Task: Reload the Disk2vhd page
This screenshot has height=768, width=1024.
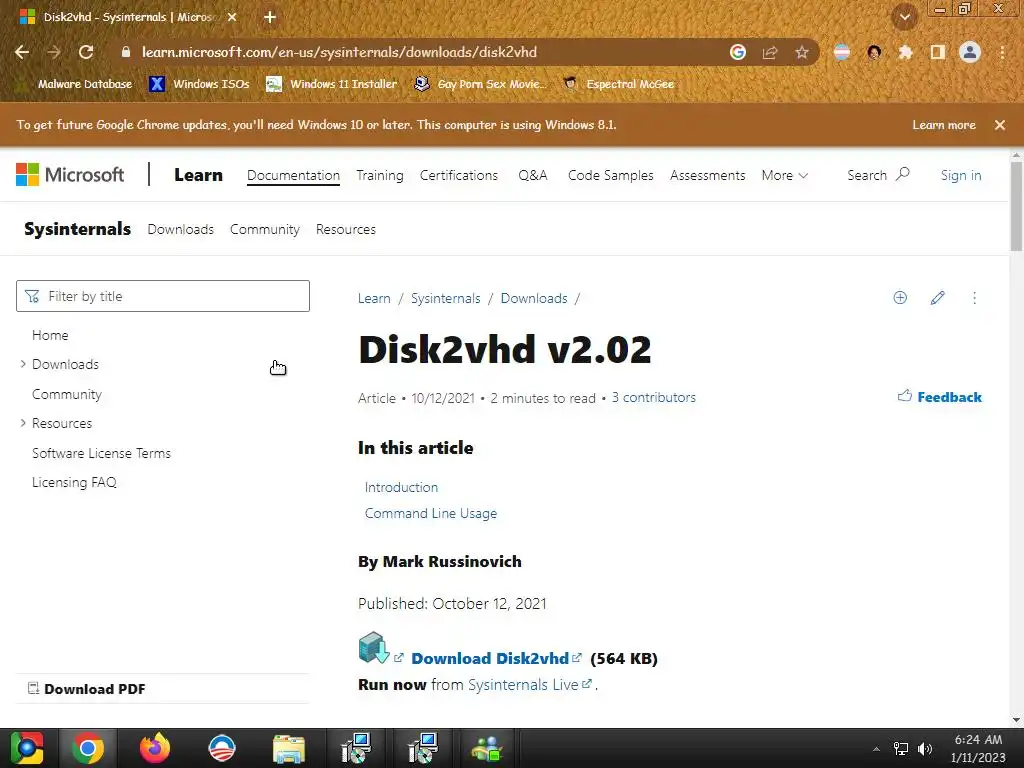Action: click(86, 52)
